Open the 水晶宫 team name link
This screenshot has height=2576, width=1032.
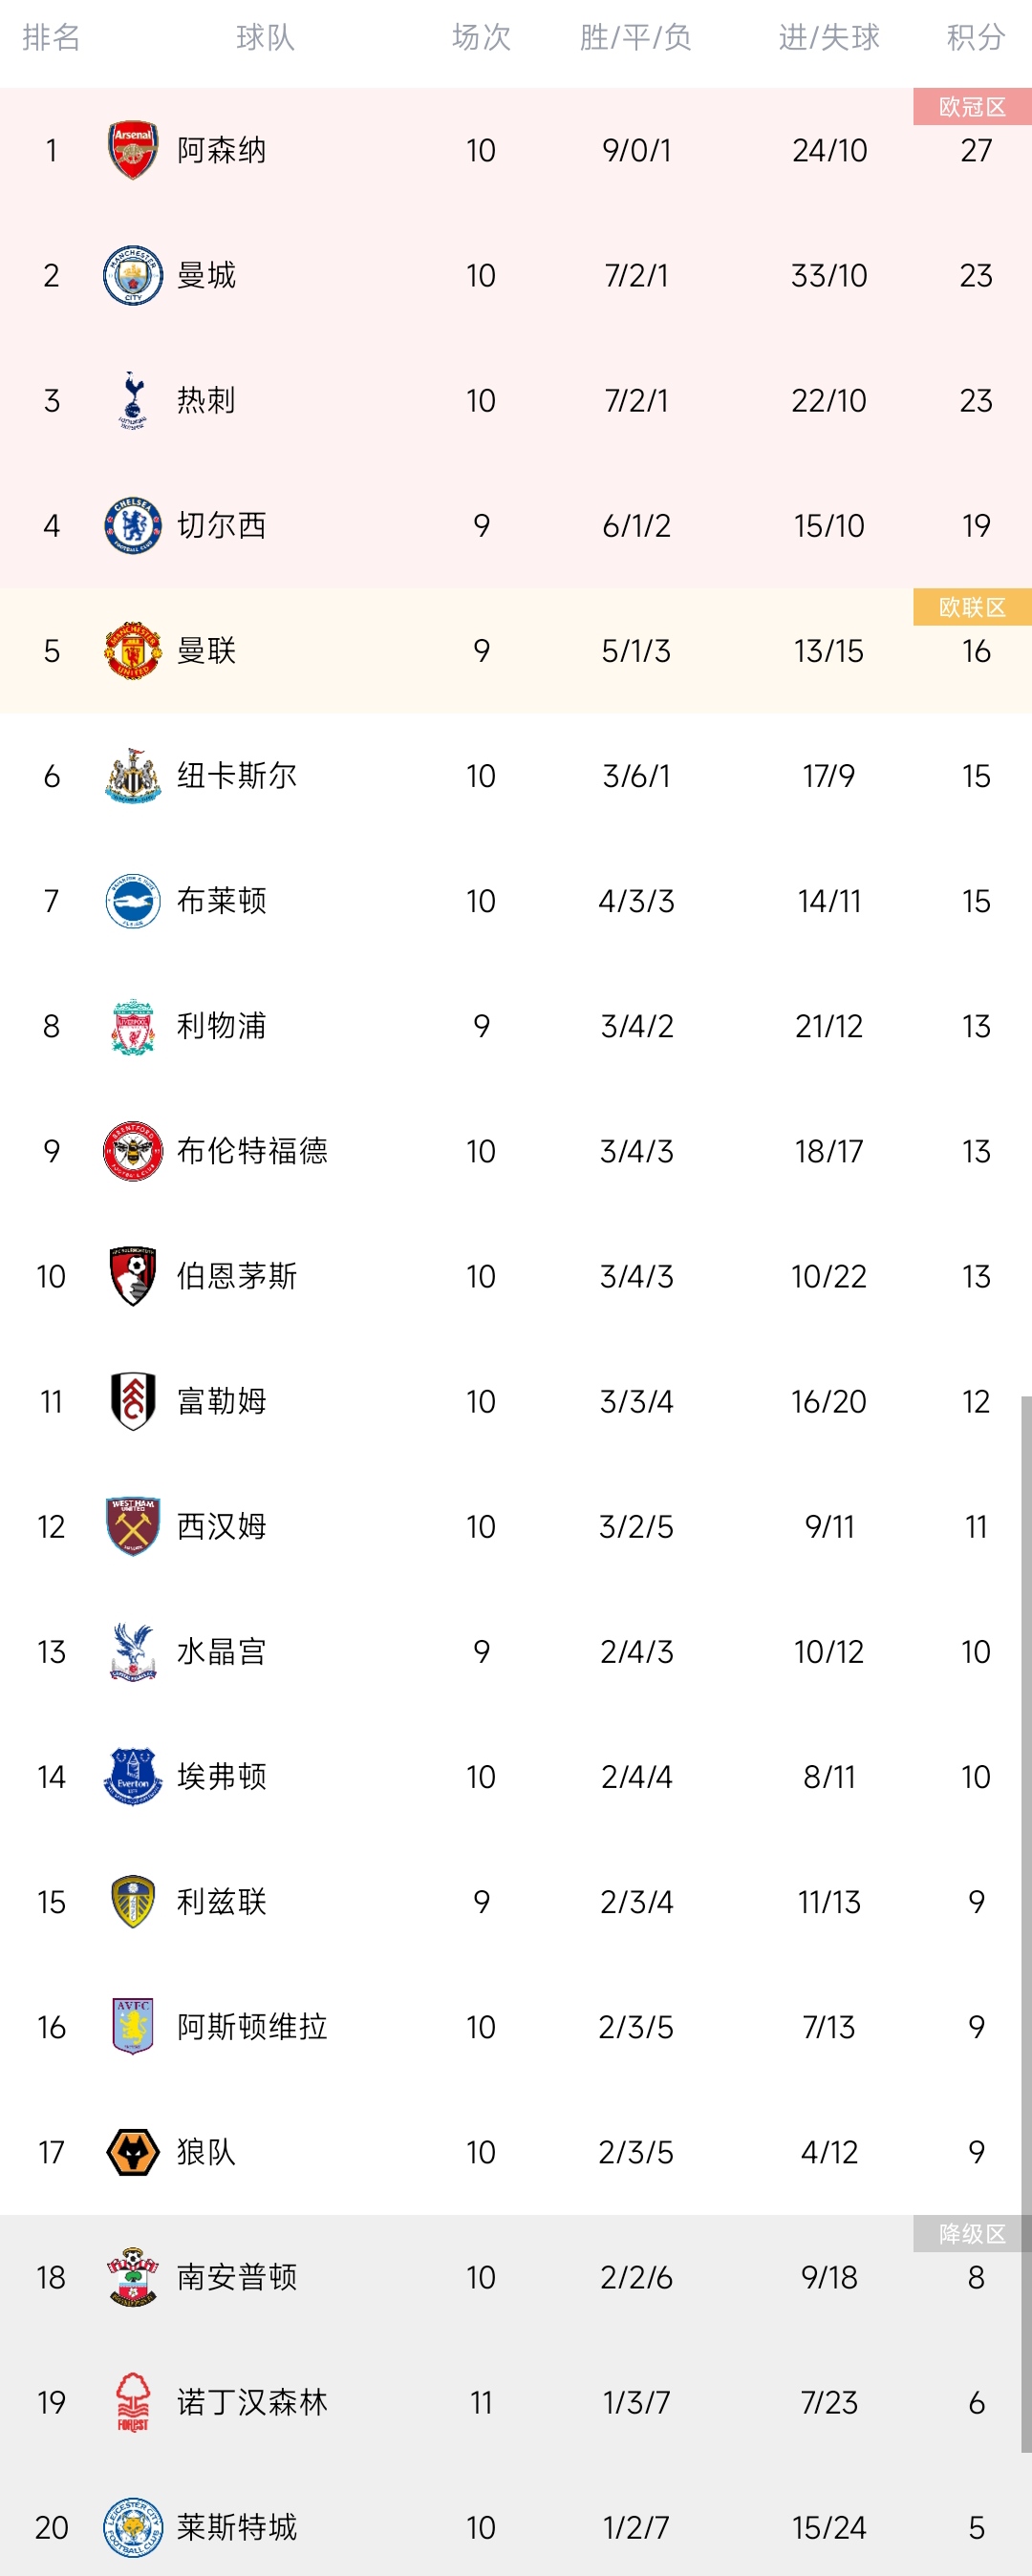222,1652
